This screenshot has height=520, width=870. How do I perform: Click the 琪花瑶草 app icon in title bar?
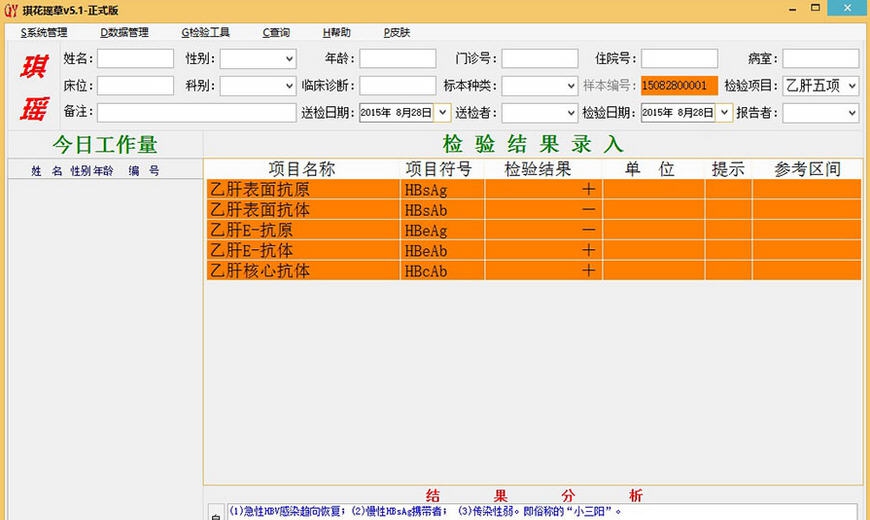11,9
